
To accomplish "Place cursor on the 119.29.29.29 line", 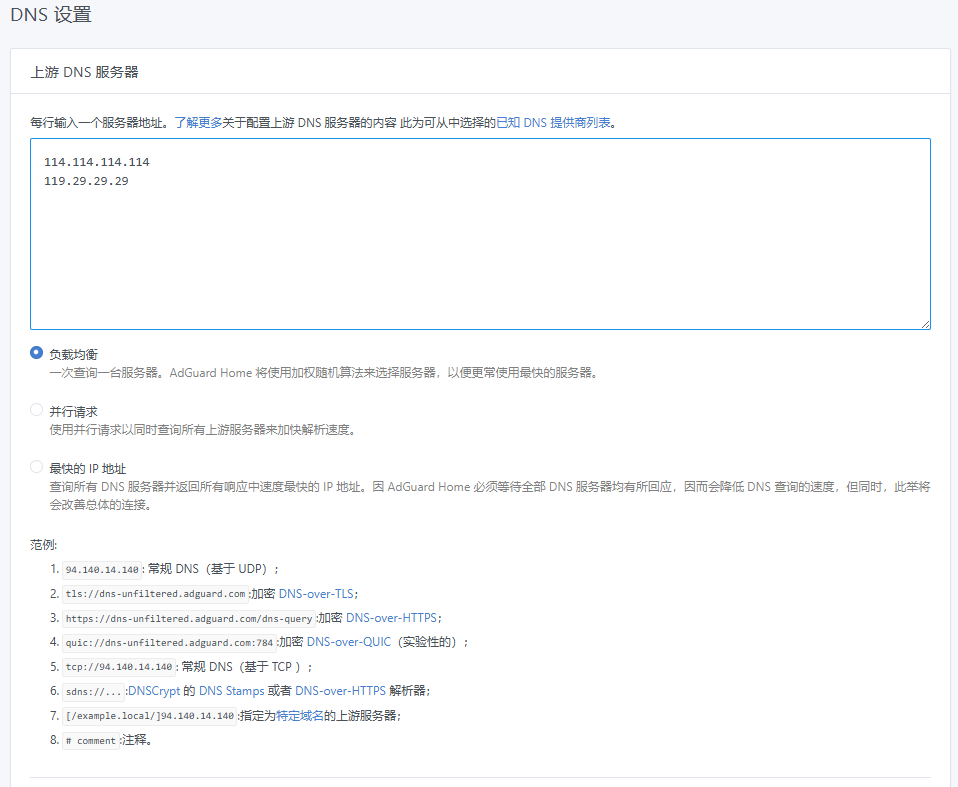I will (86, 181).
